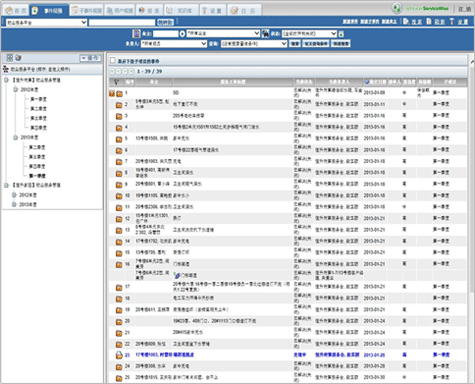Click the search button after query dropdown
Image resolution: width=475 pixels, height=384 pixels.
pyautogui.click(x=295, y=44)
